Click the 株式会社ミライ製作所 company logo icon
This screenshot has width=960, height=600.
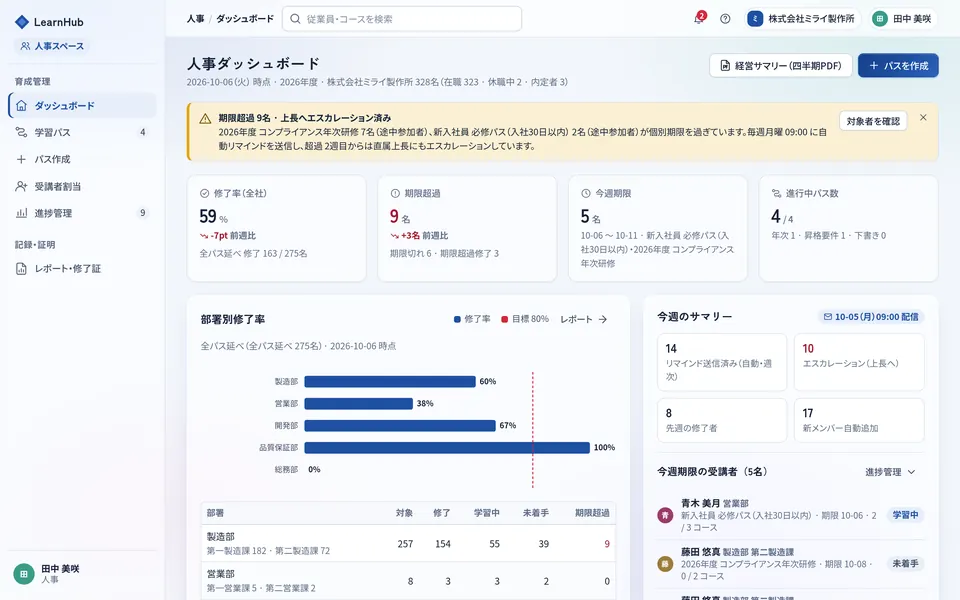[755, 19]
